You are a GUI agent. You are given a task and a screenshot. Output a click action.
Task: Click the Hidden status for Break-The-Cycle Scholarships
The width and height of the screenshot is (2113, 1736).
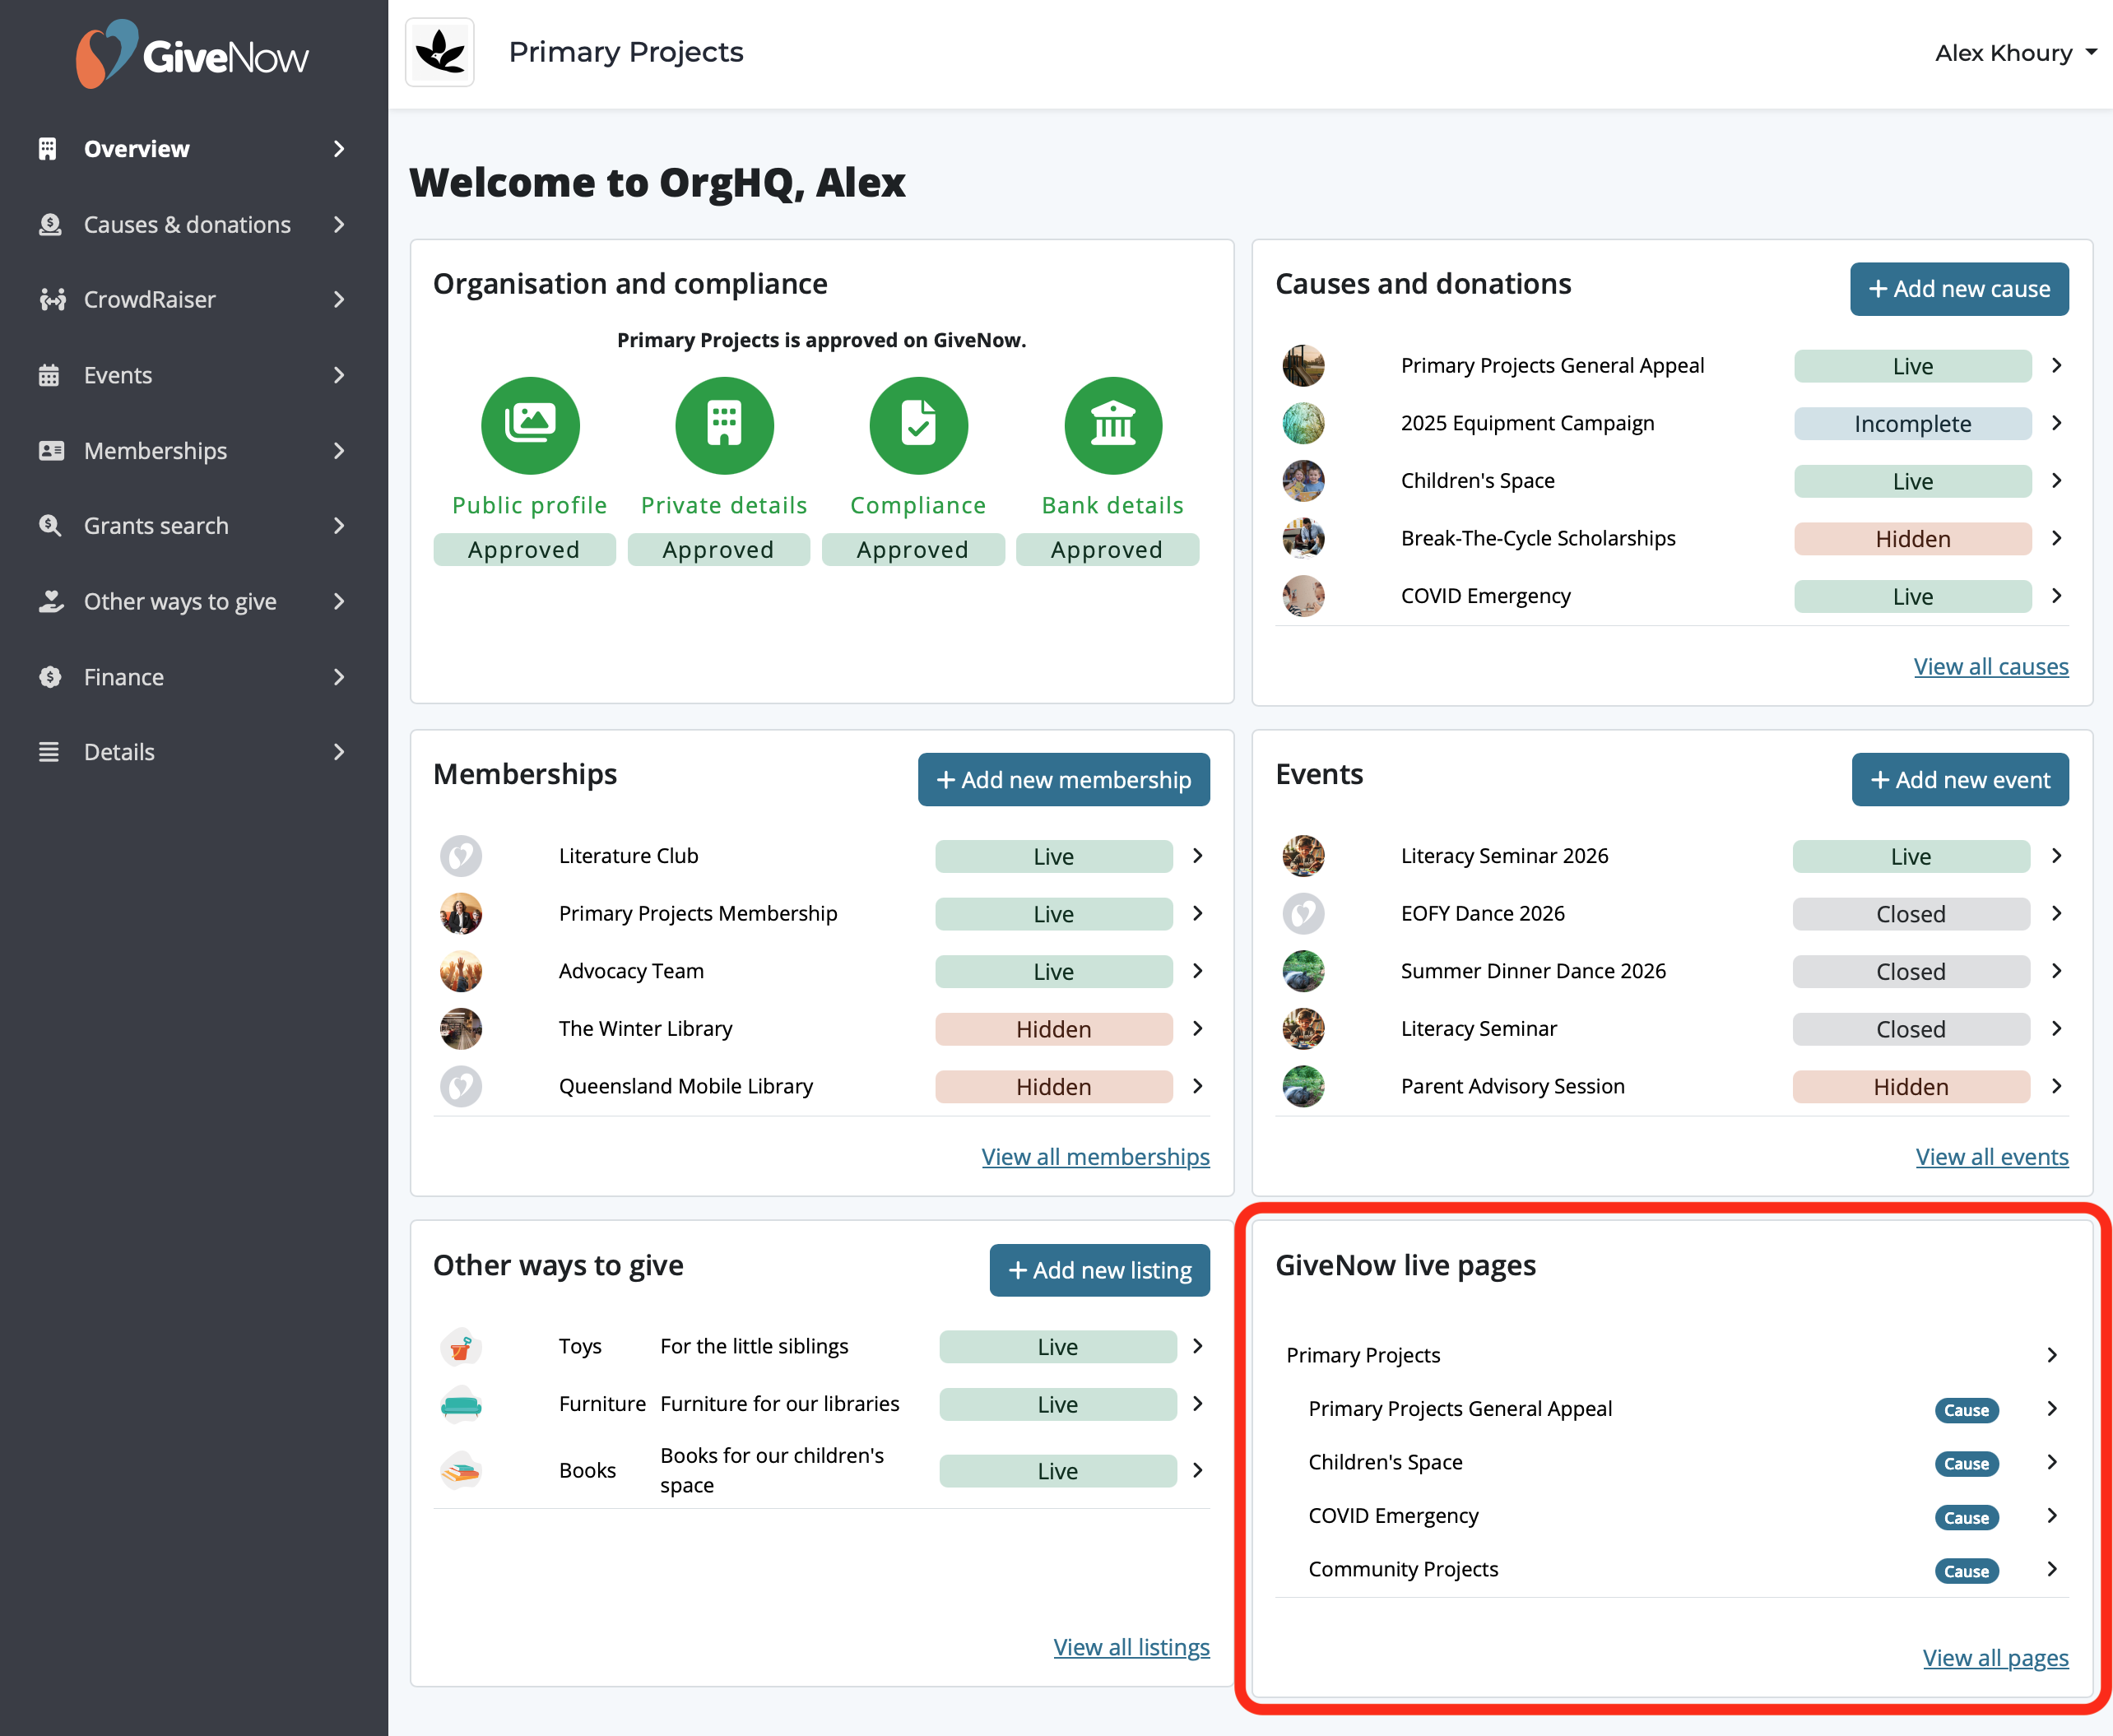tap(1913, 539)
